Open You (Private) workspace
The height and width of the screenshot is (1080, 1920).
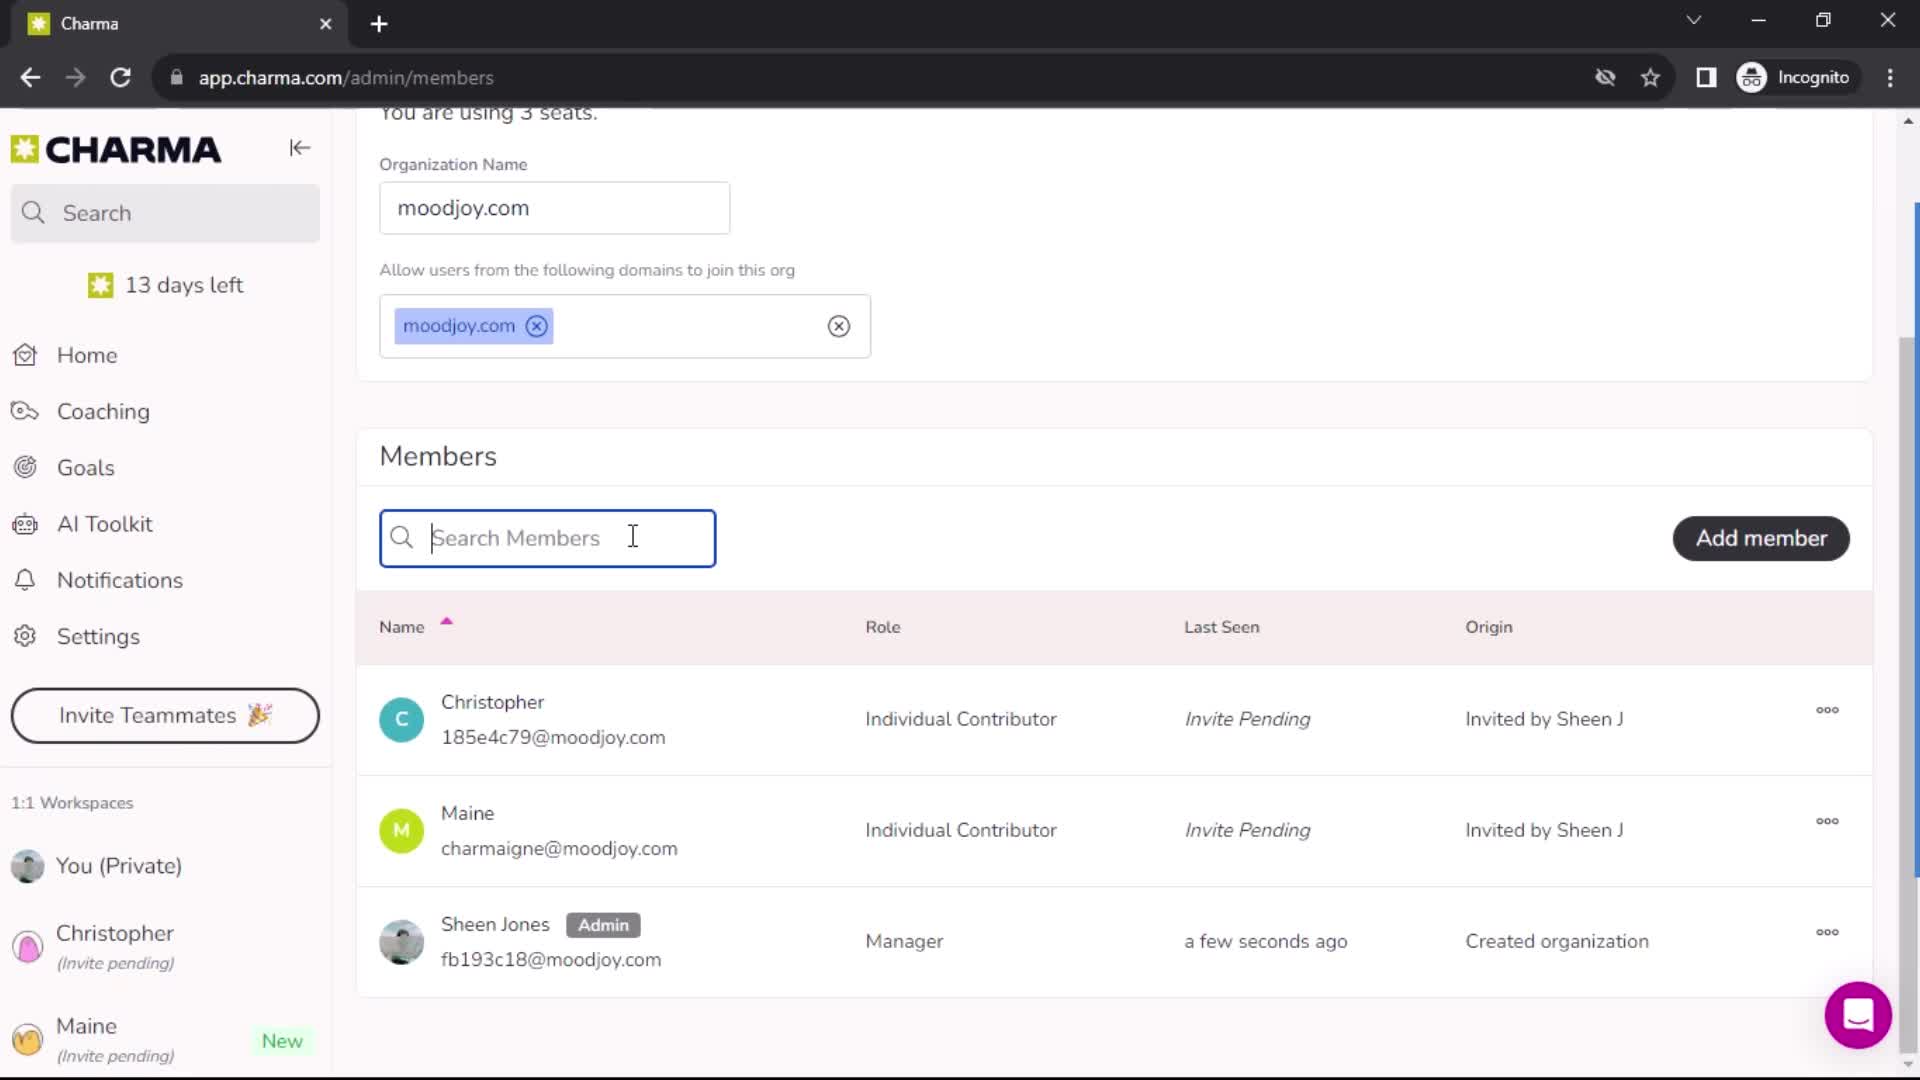(118, 866)
